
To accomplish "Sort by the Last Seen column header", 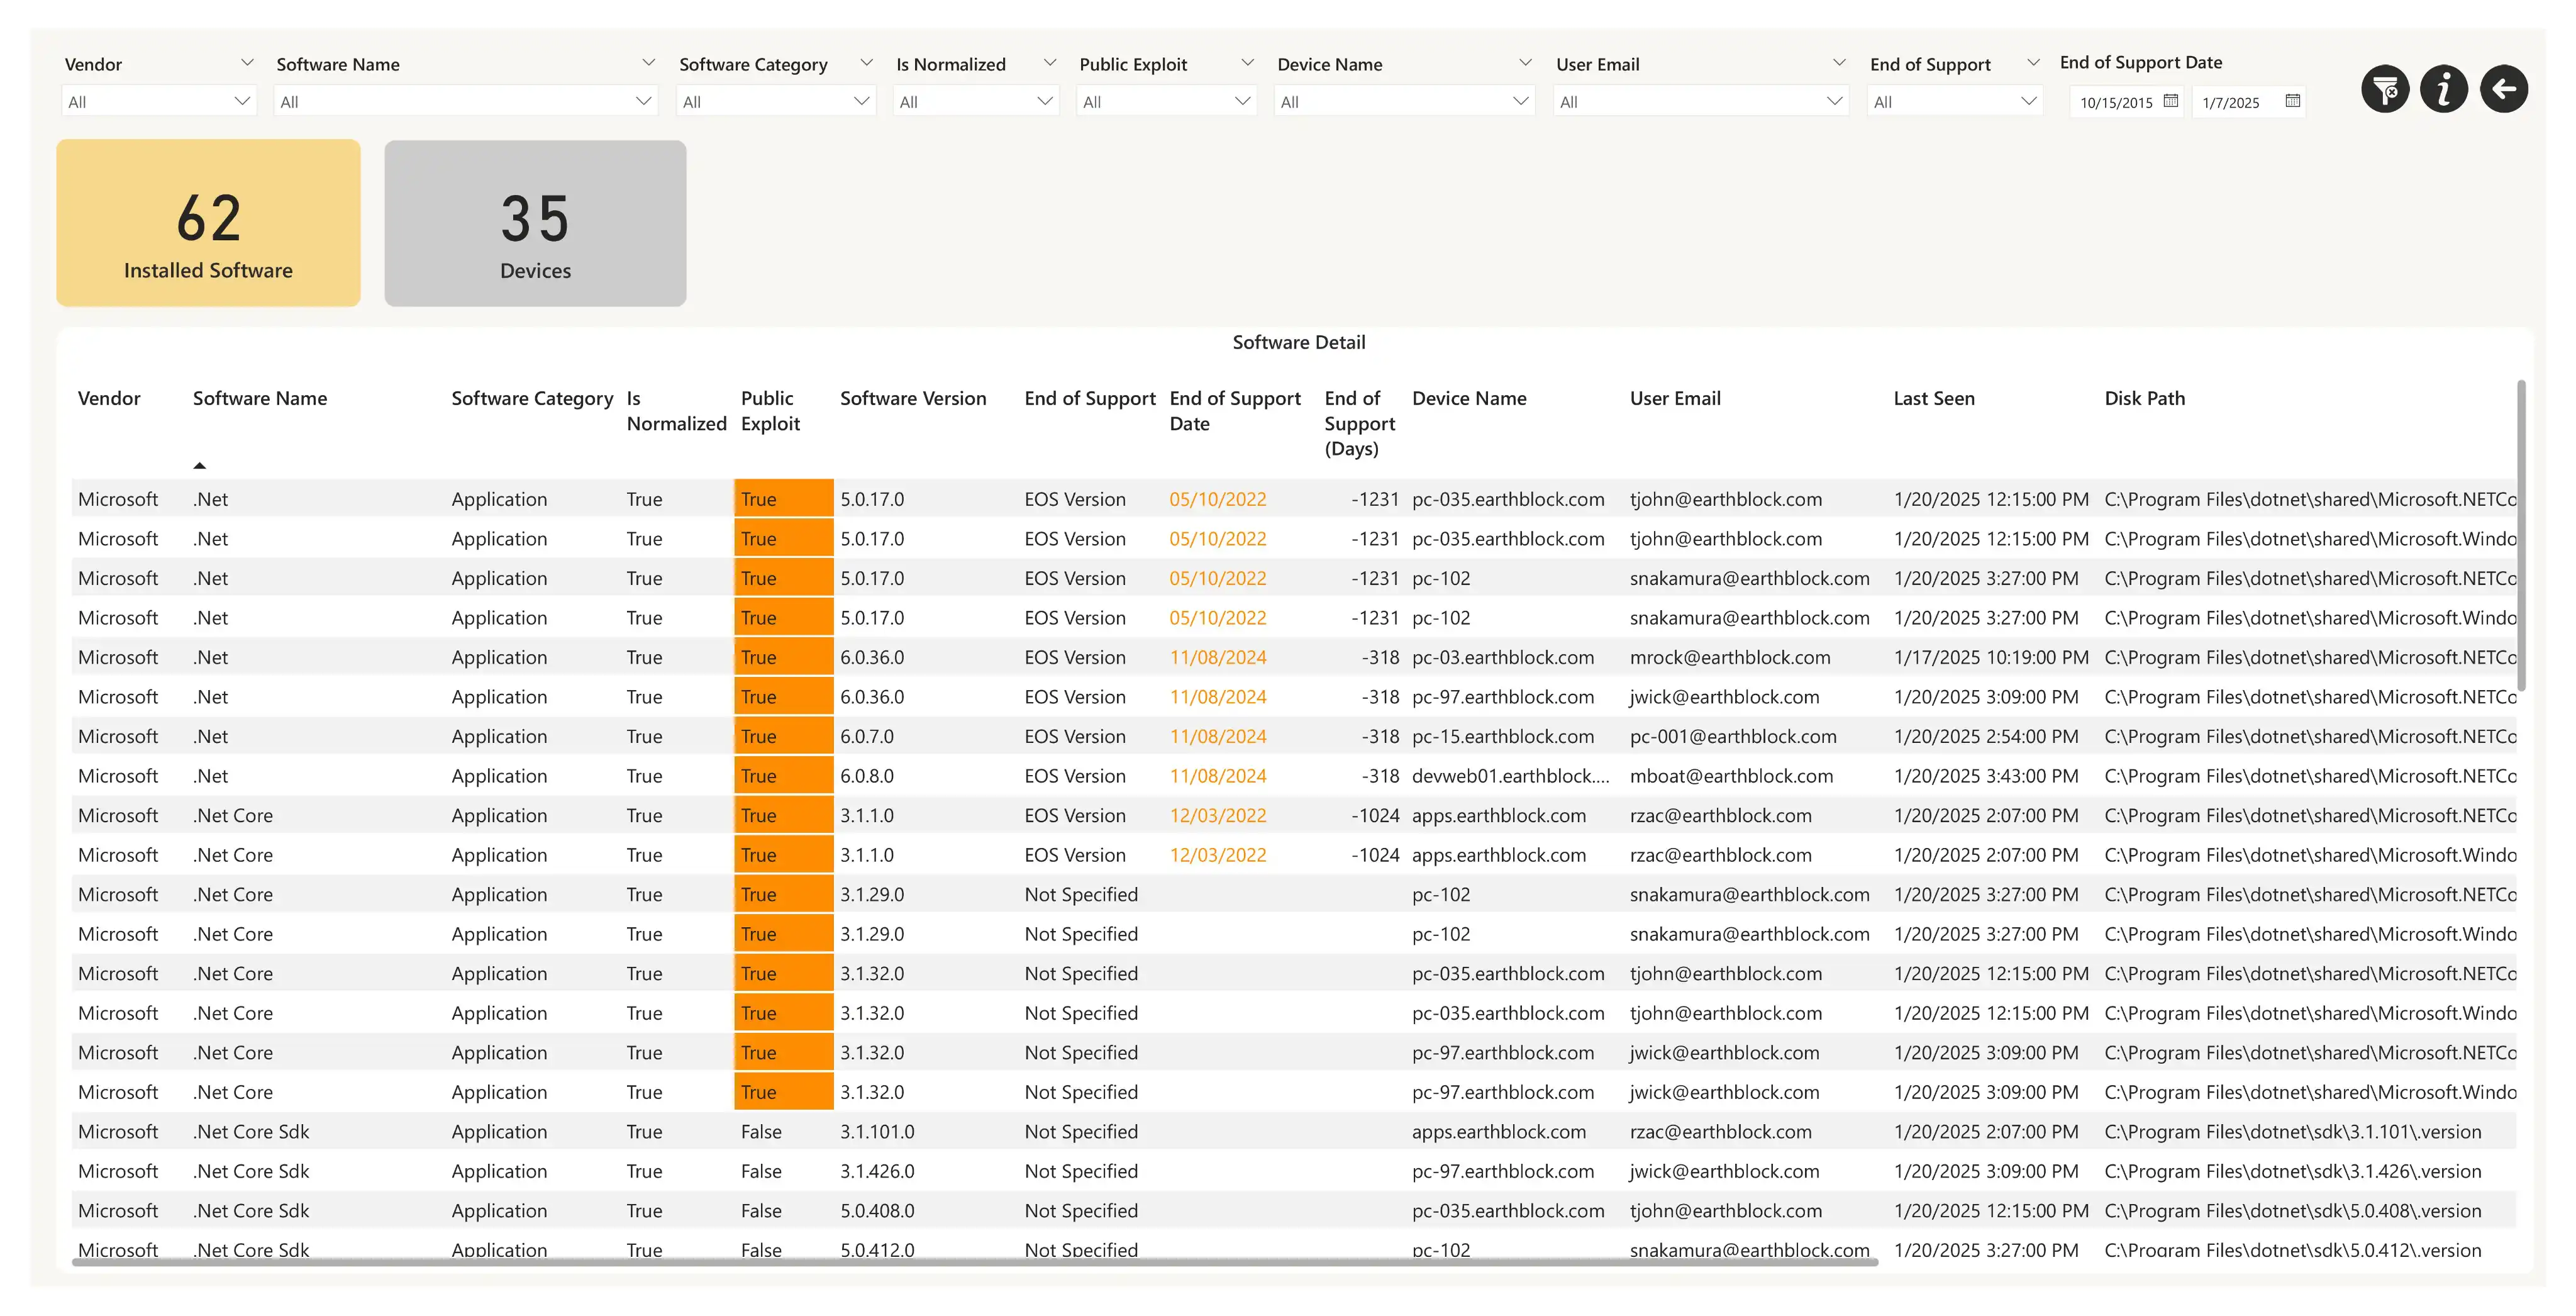I will point(1933,398).
